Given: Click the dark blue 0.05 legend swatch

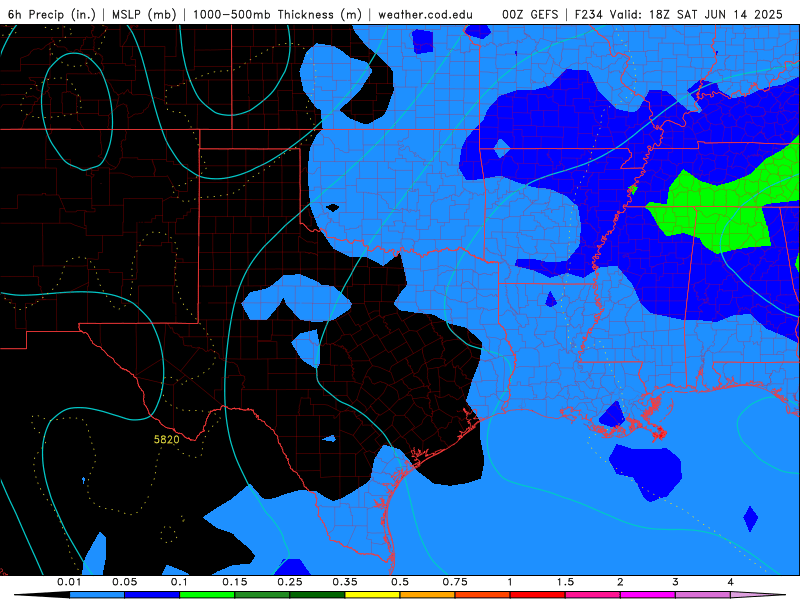Looking at the screenshot, I should (152, 595).
